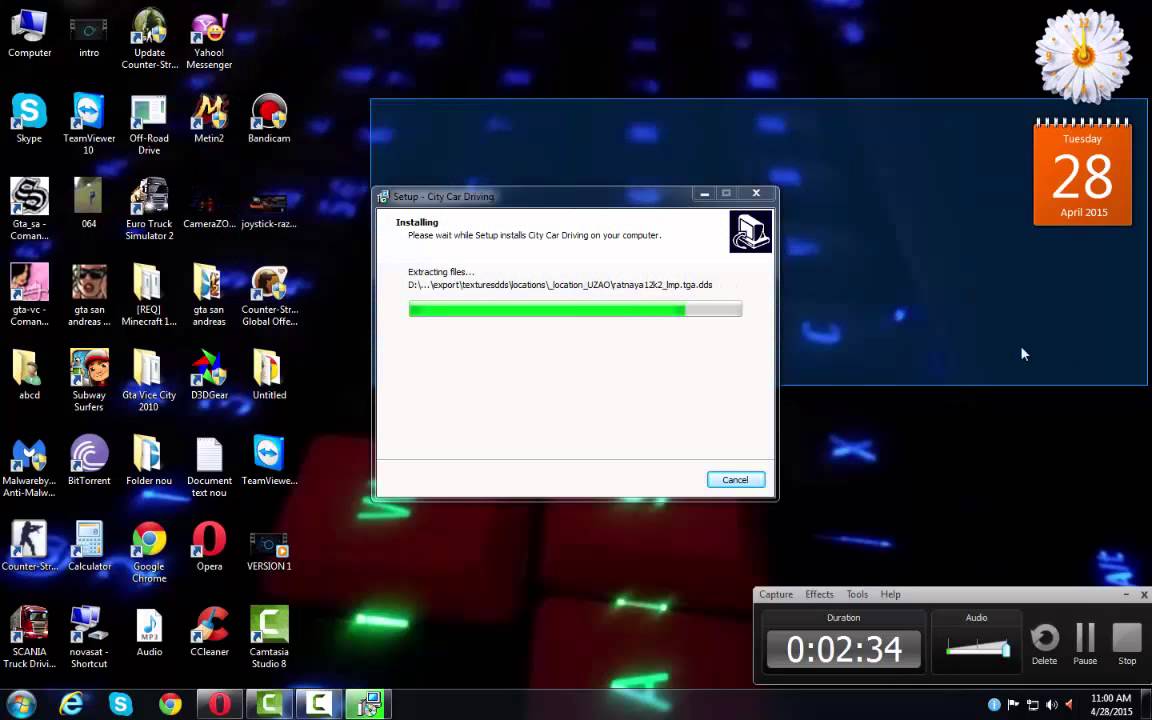Open the network icon in system tray

(1032, 705)
